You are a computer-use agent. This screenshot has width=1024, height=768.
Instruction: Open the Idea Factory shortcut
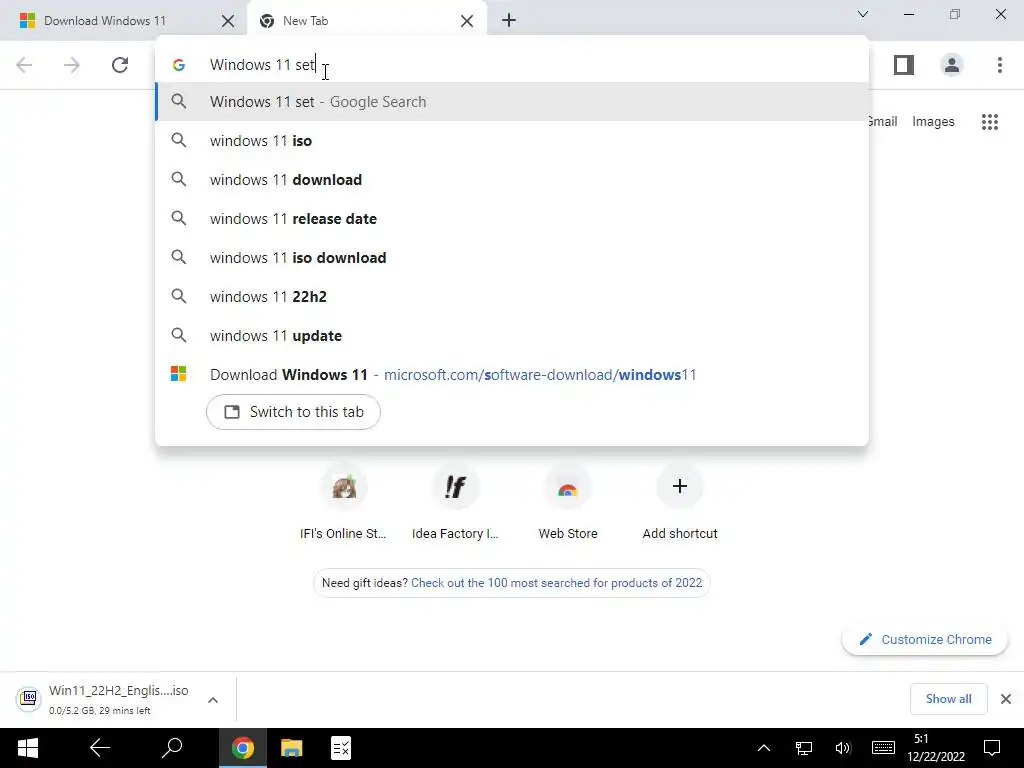(x=455, y=504)
